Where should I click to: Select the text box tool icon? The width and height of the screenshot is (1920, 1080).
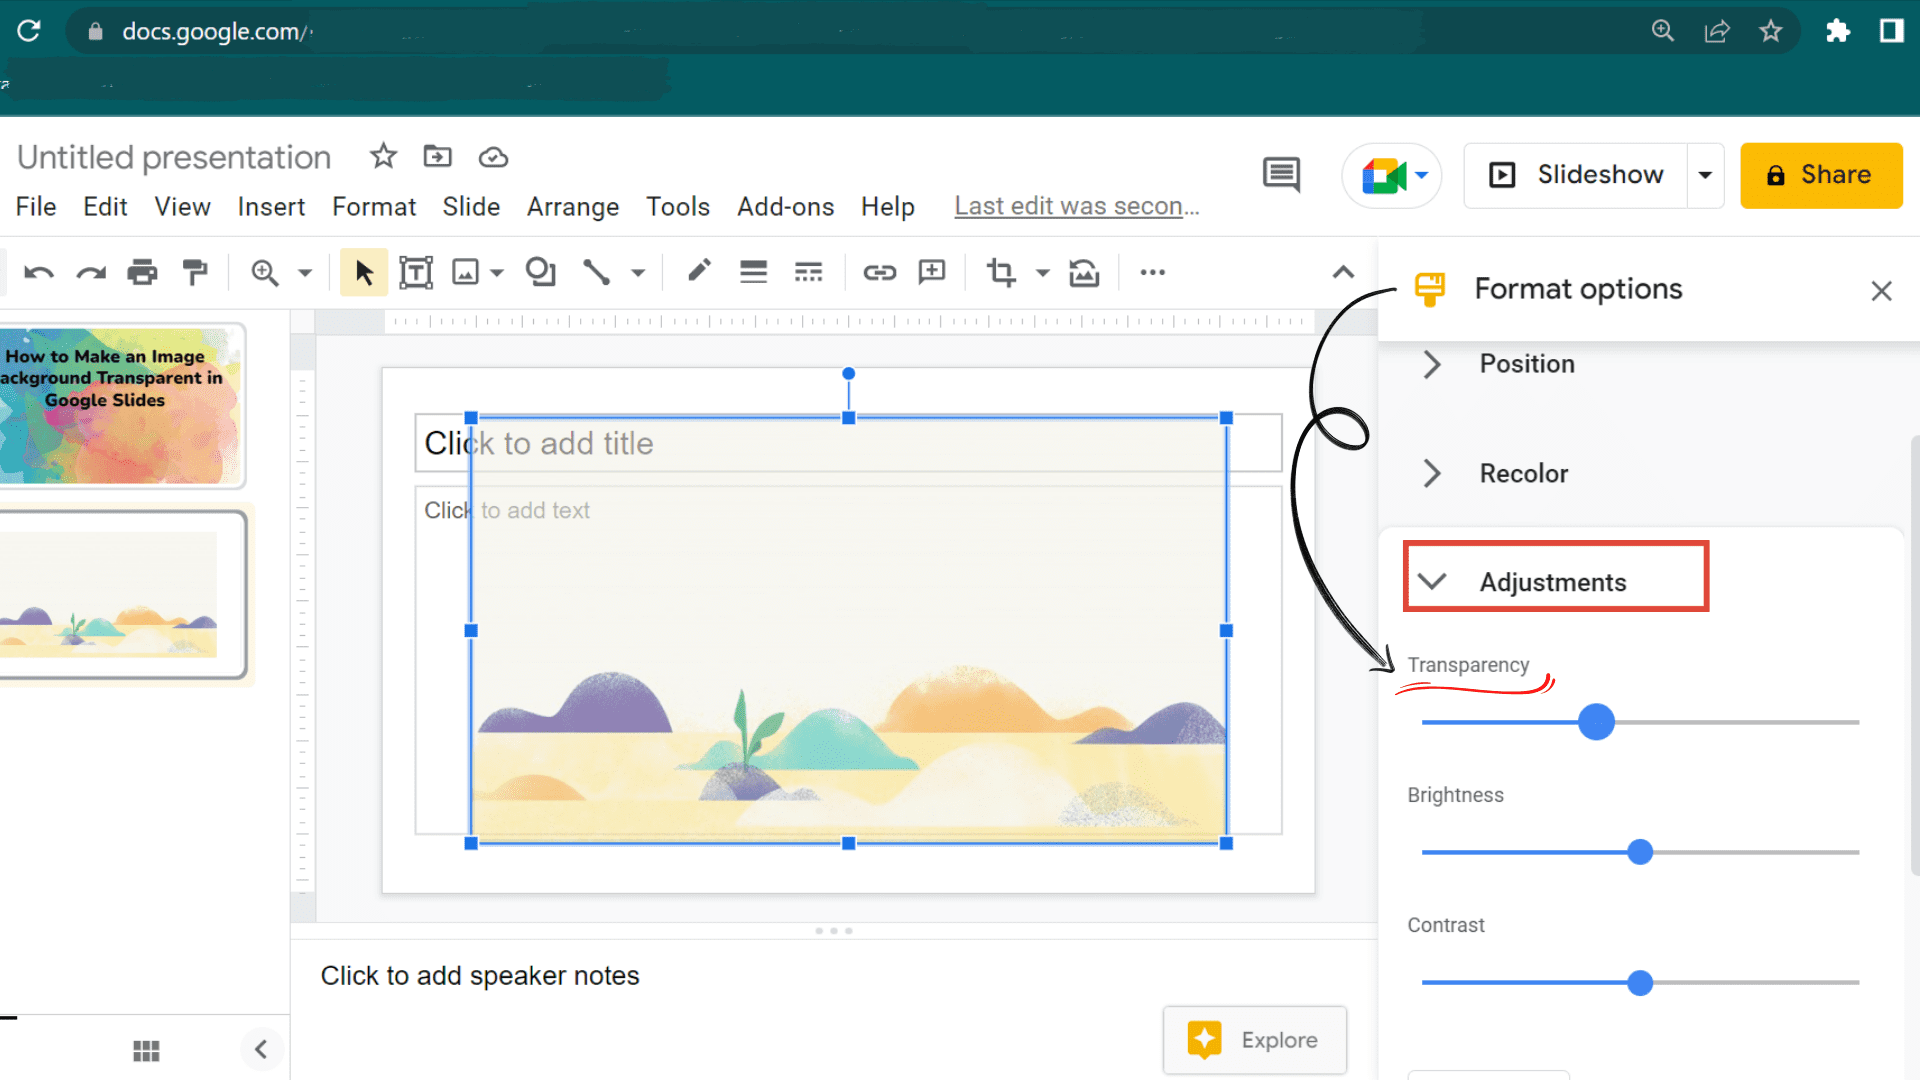414,272
